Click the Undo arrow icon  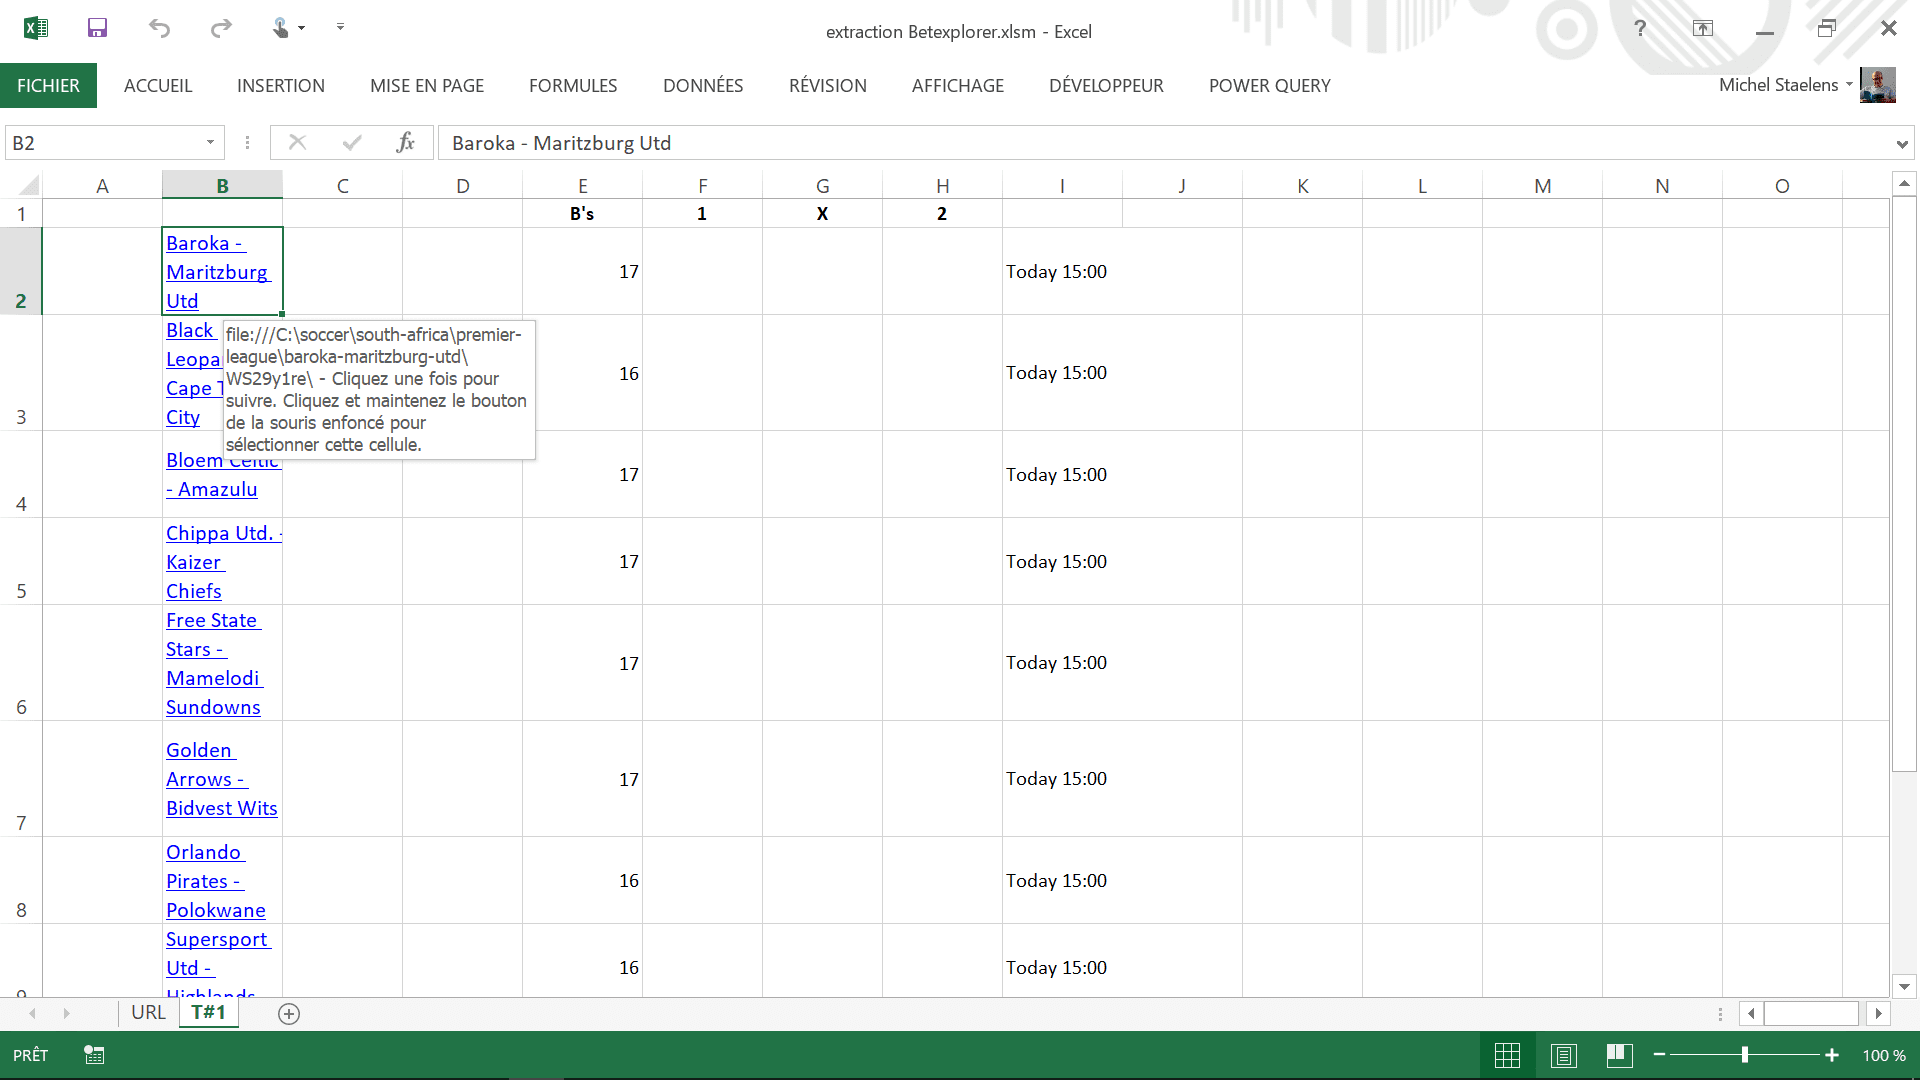159,28
